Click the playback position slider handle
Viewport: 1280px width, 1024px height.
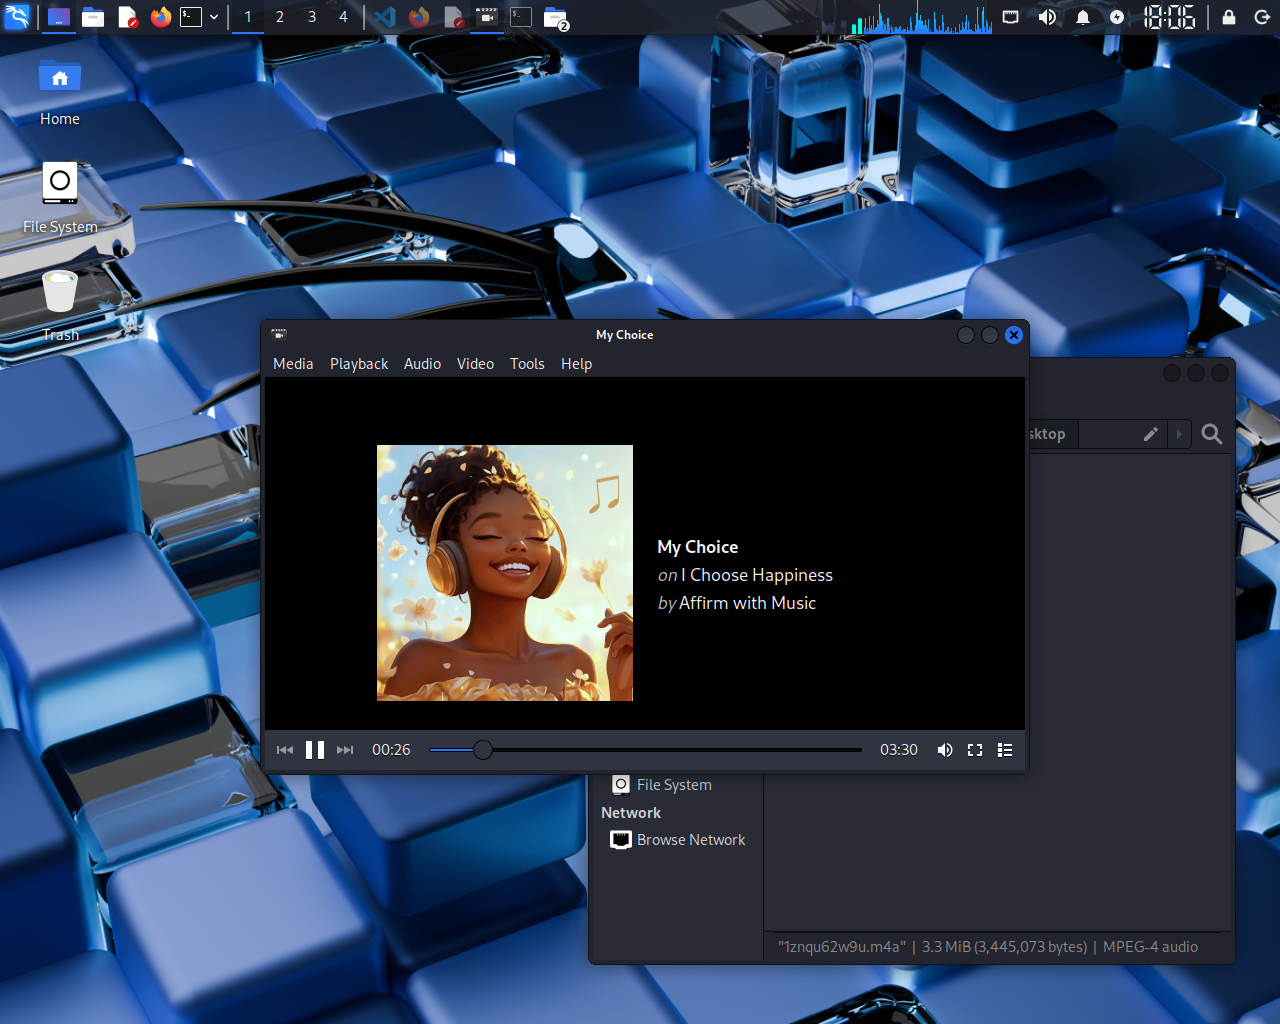[483, 750]
